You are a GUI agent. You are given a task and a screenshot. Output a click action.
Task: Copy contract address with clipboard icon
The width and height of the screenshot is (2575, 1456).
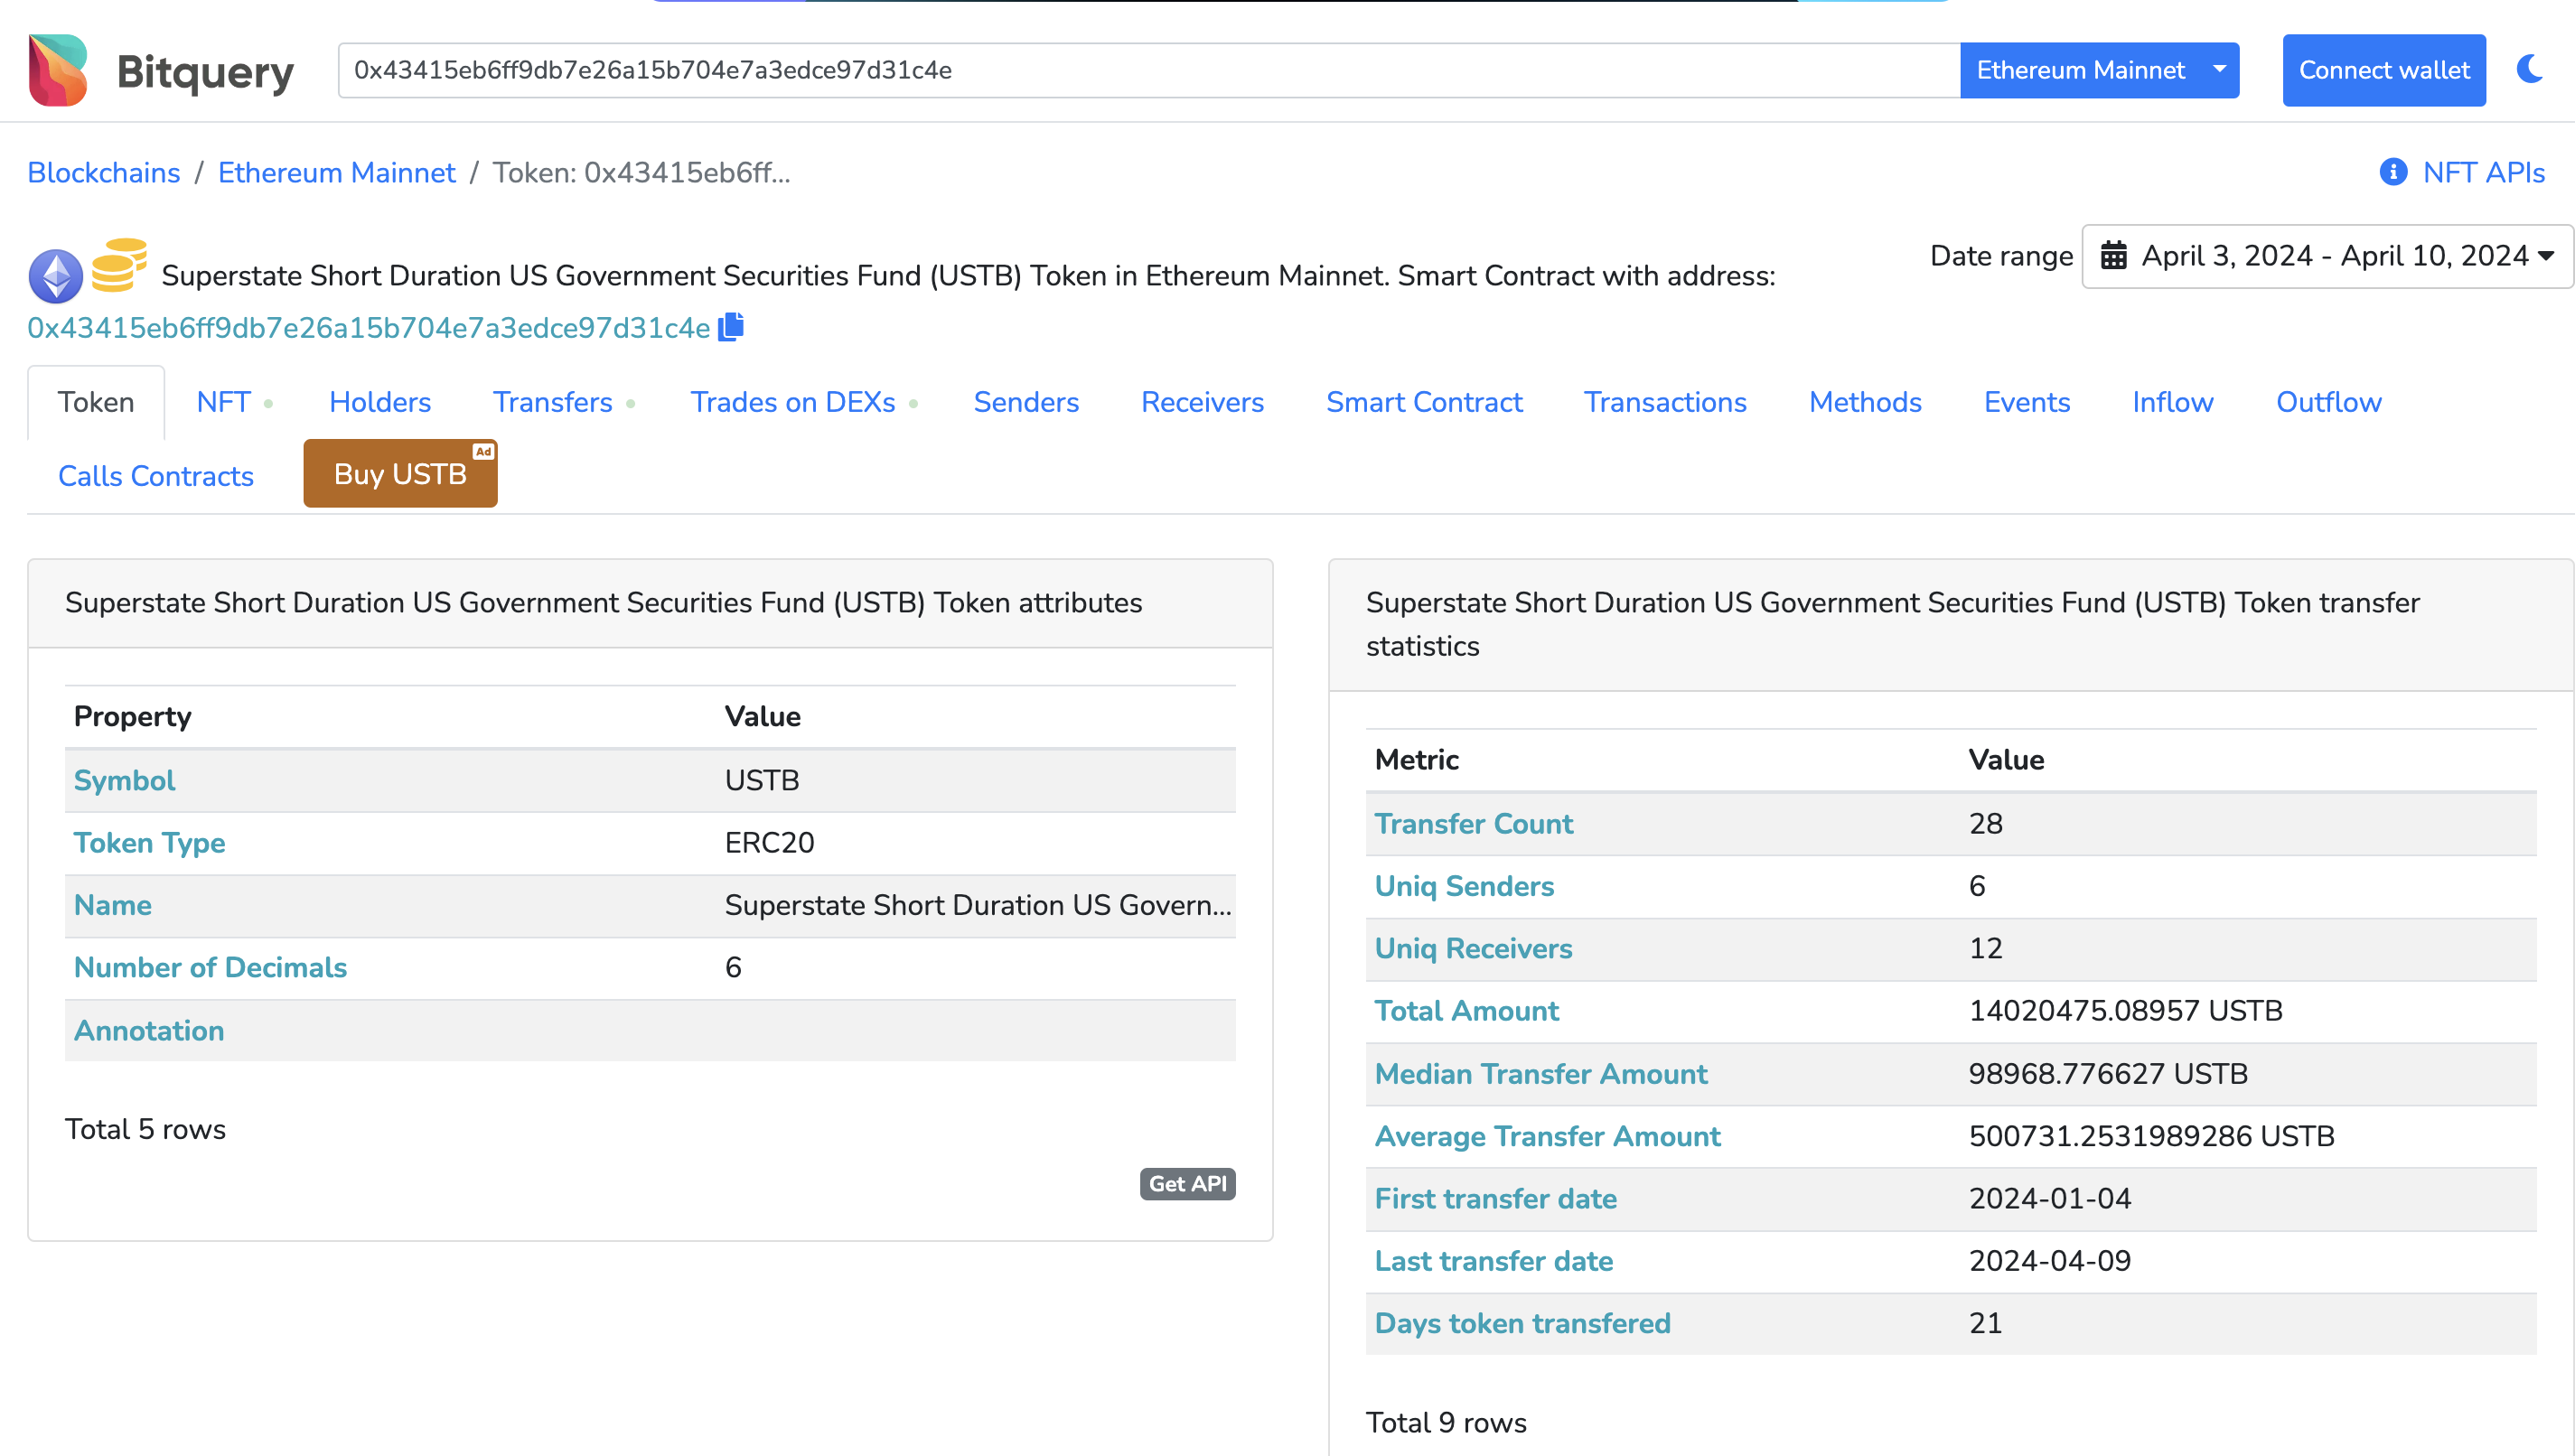(x=731, y=327)
